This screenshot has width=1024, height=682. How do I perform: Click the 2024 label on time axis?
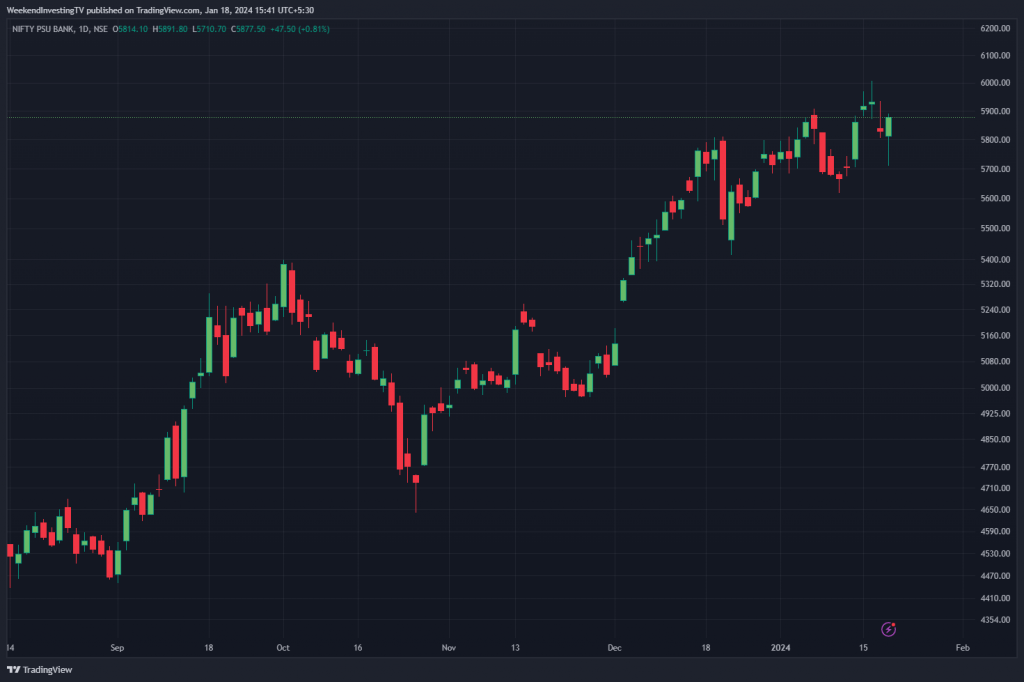tap(780, 648)
